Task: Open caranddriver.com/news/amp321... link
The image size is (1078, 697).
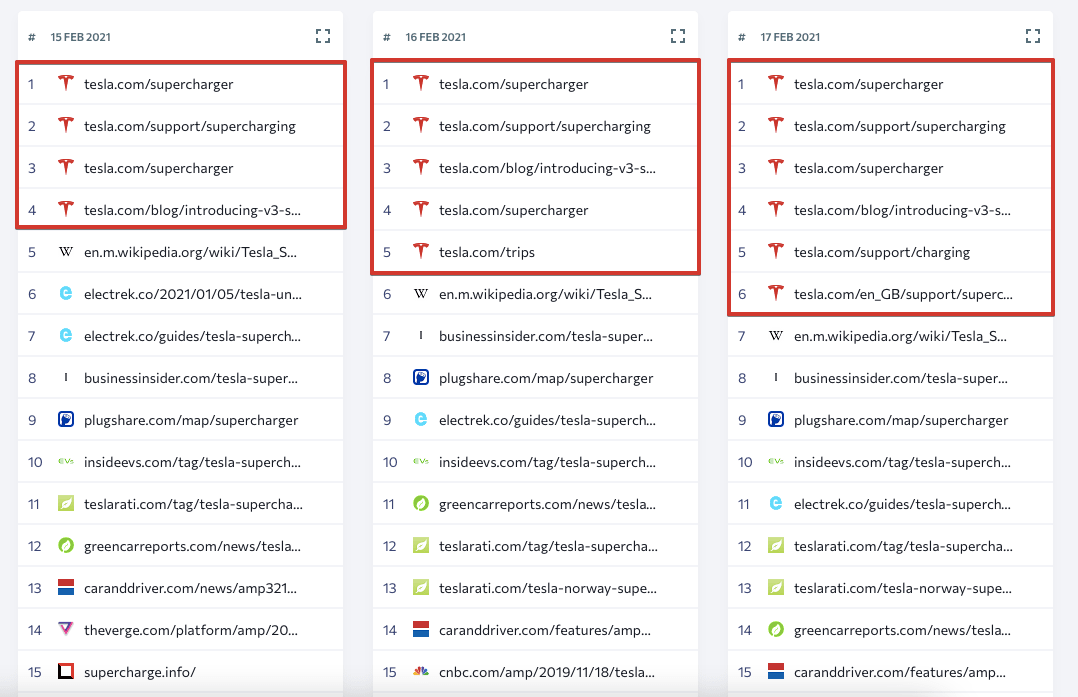Action: coord(190,588)
